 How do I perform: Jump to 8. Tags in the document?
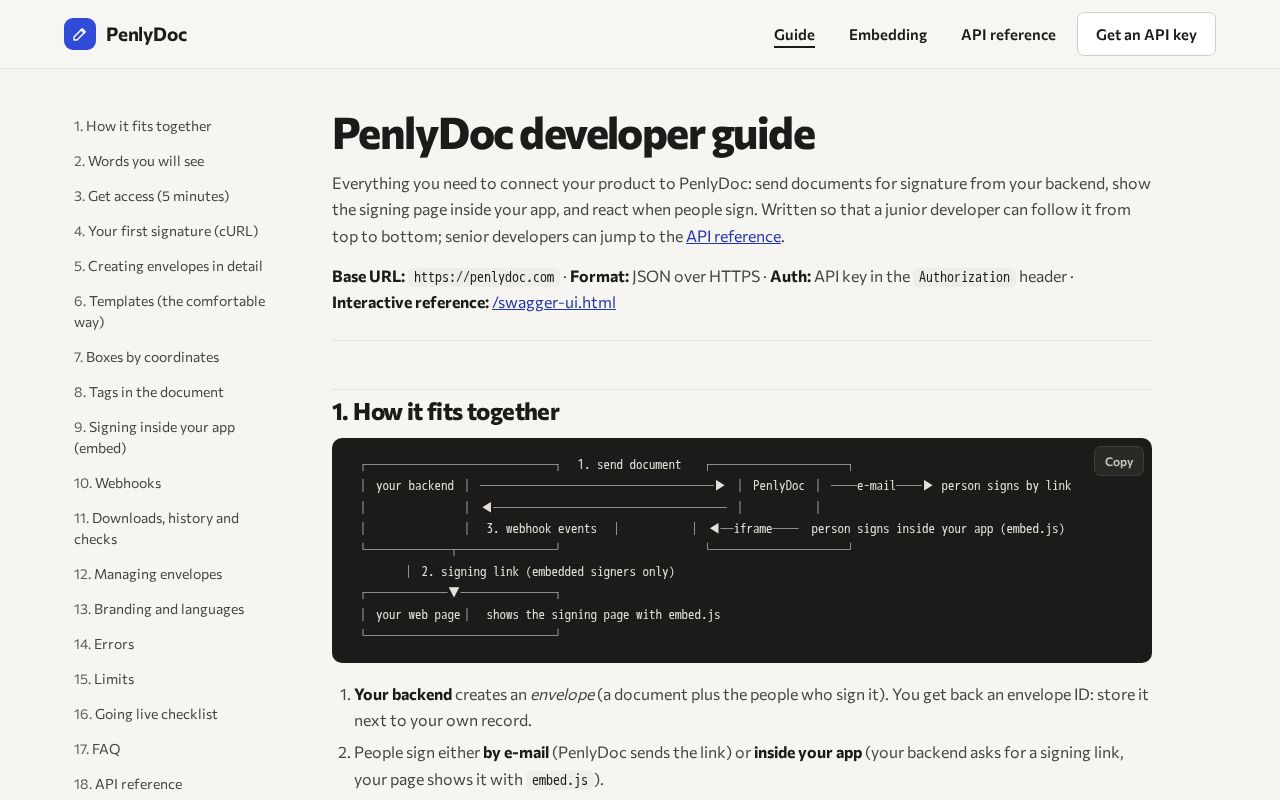click(149, 392)
